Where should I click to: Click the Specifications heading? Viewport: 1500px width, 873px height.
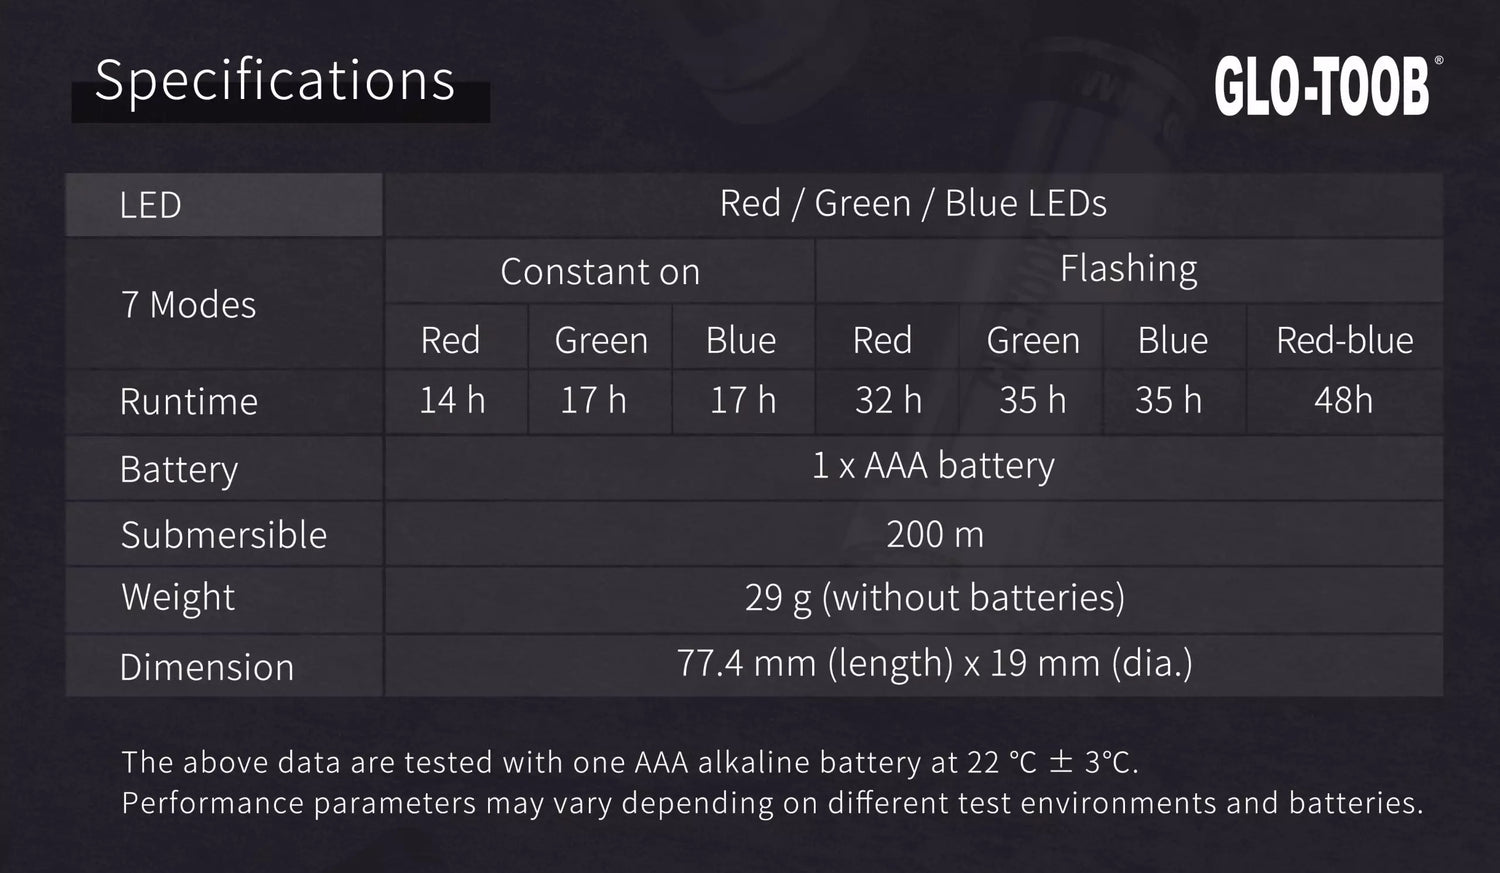point(275,81)
